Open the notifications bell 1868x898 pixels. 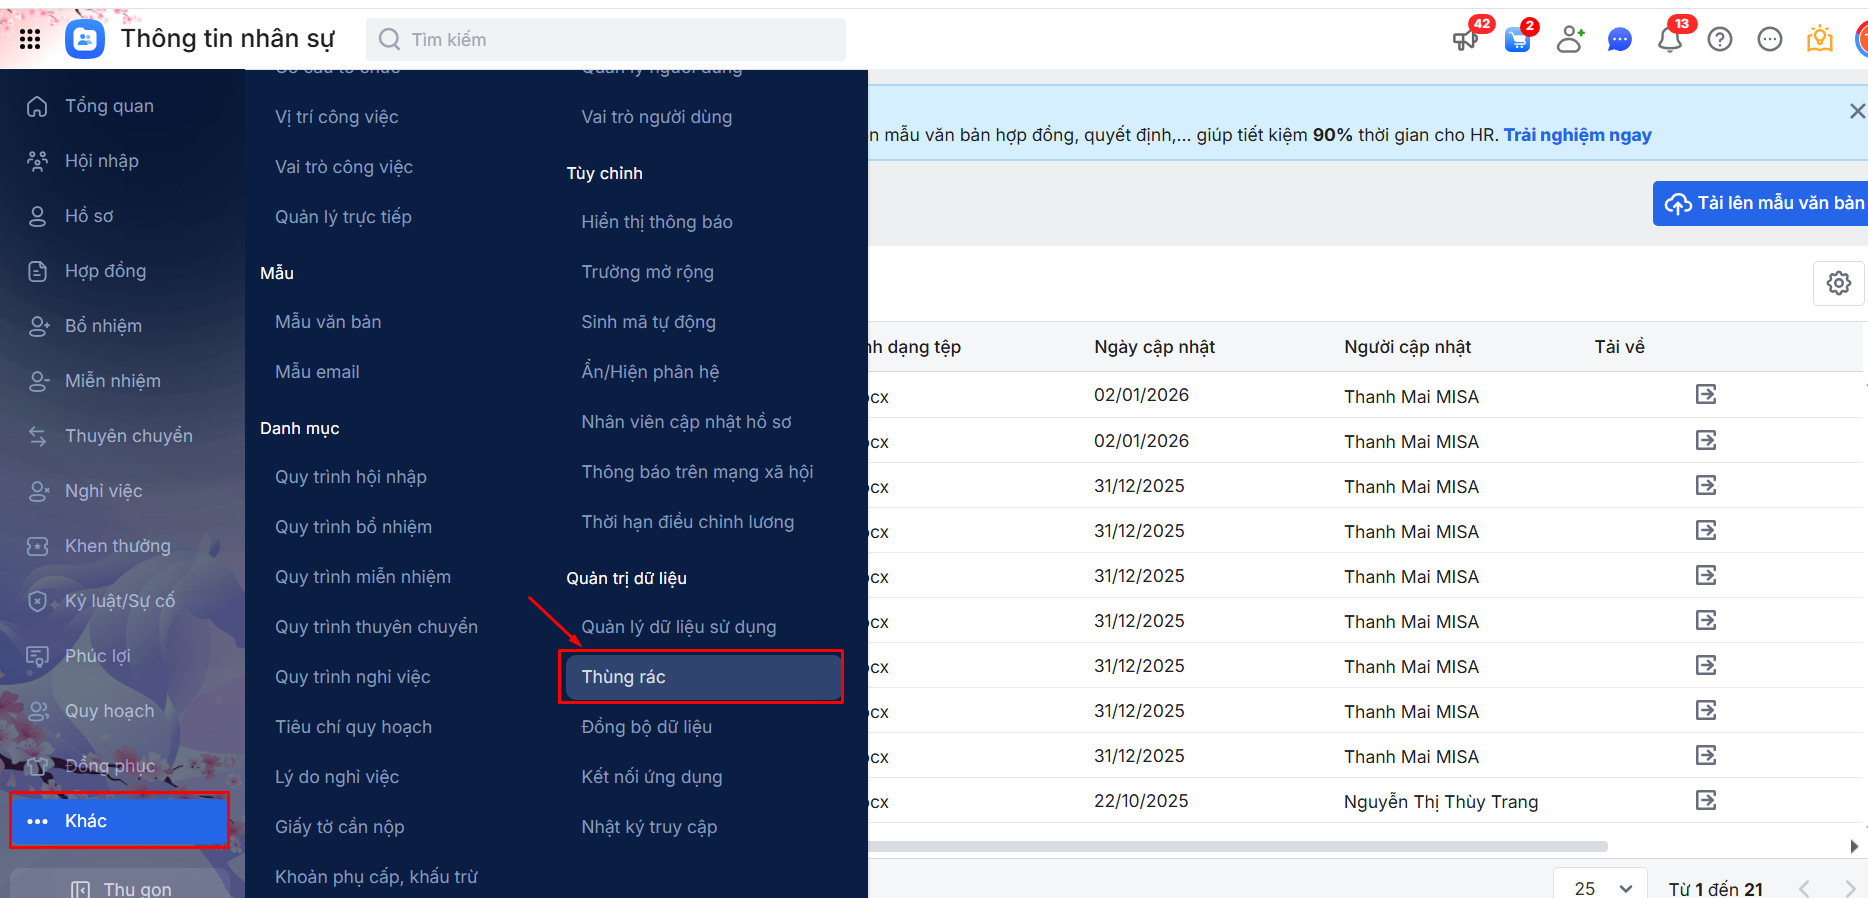1669,40
